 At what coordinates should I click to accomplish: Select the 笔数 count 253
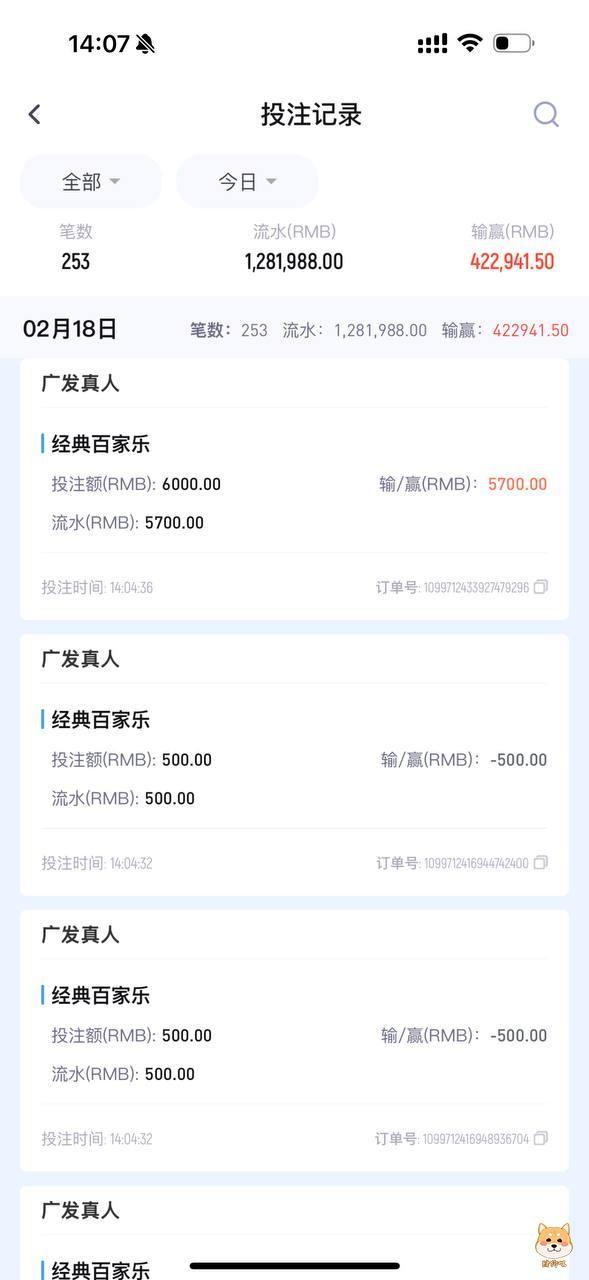click(x=67, y=261)
